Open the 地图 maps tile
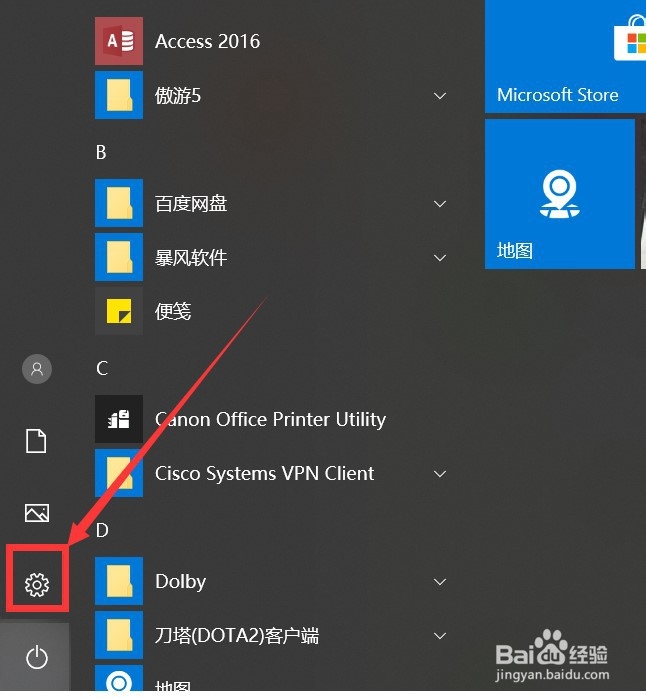 click(x=560, y=194)
